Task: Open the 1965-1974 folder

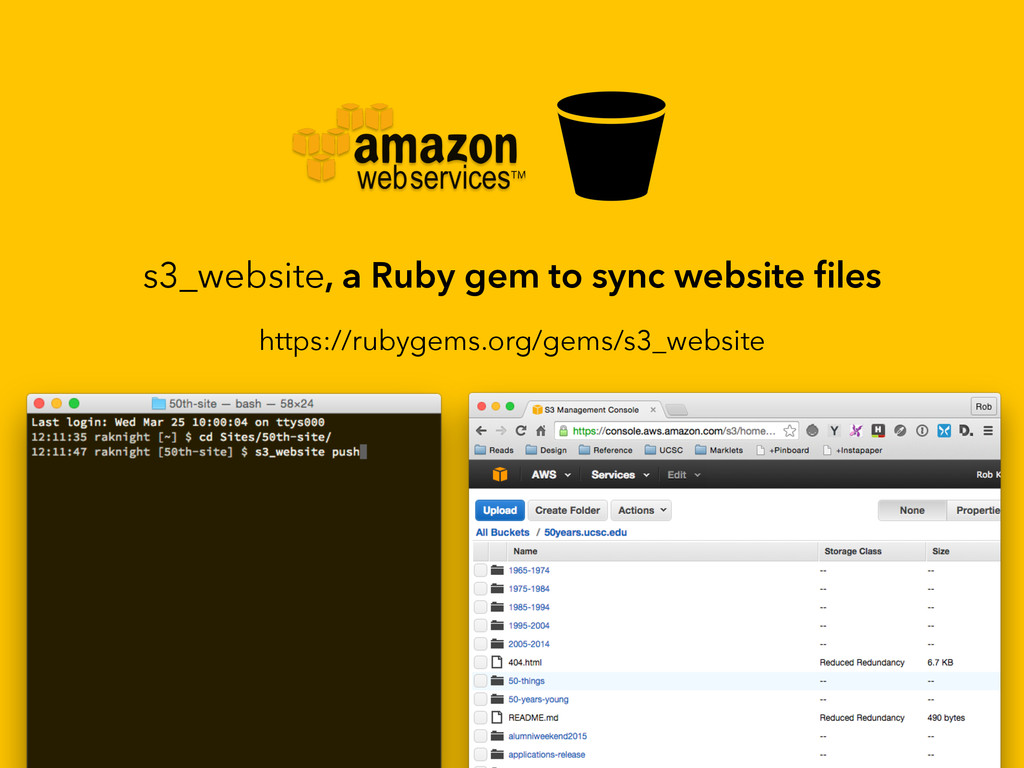Action: pos(529,570)
